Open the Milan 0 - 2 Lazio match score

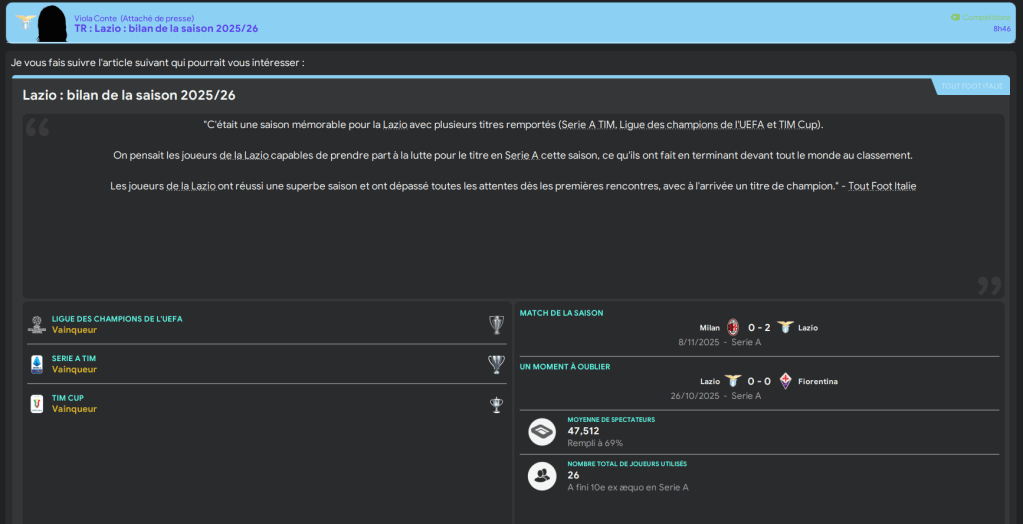point(759,327)
